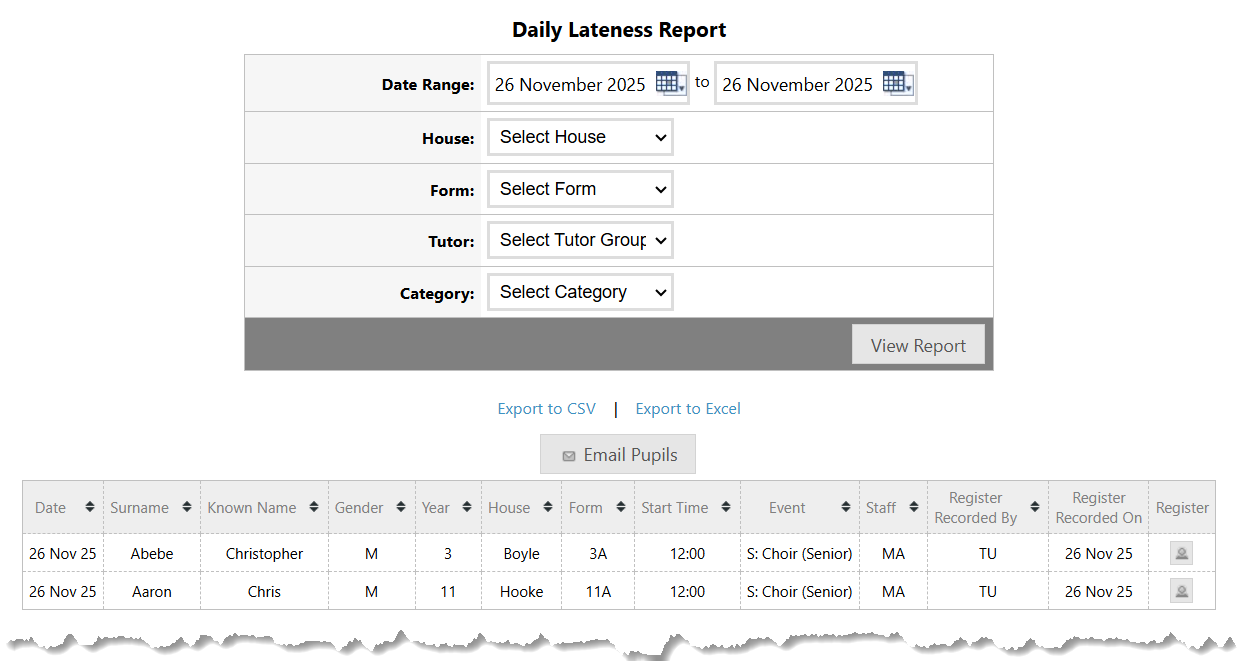Sort table by Known Name arrows

pos(314,507)
